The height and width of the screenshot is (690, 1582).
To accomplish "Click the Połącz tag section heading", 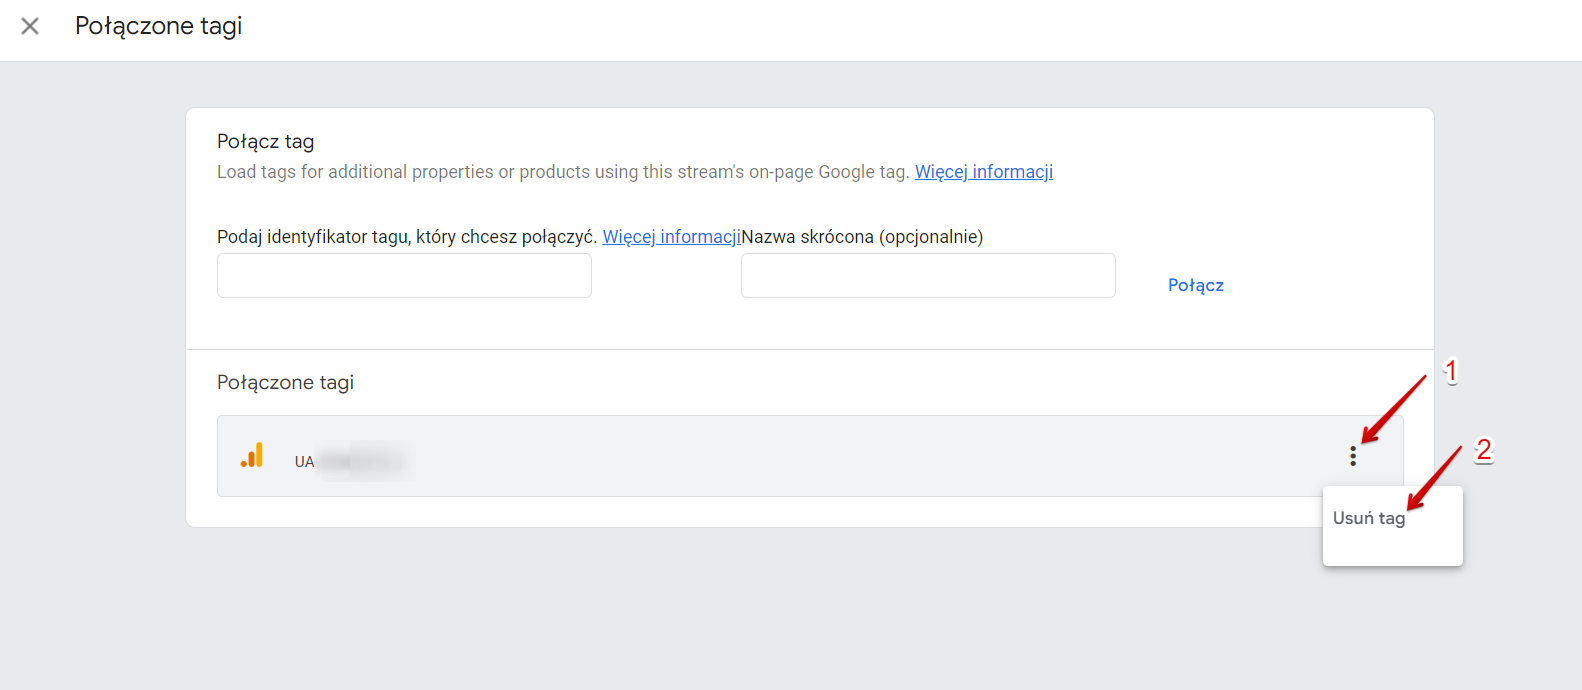I will [x=266, y=142].
